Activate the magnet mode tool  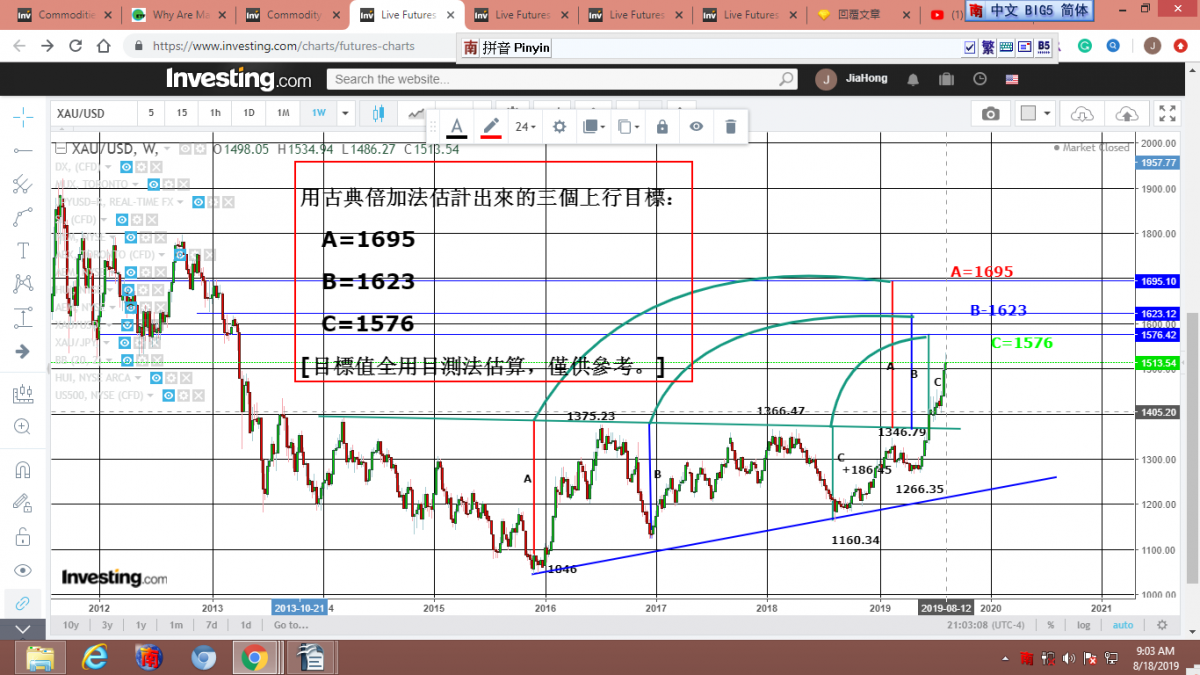(x=22, y=469)
